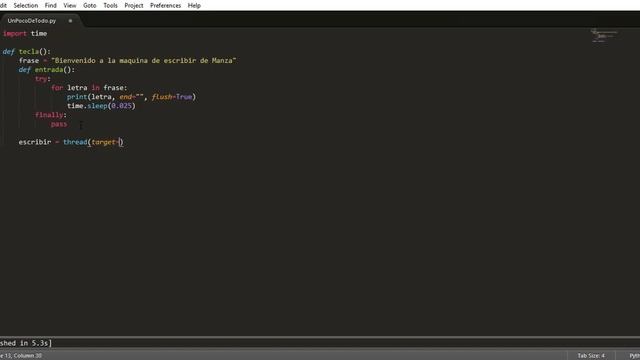The image size is (640, 360).
Task: Click the 'finally:' keyword line
Action: tap(51, 115)
